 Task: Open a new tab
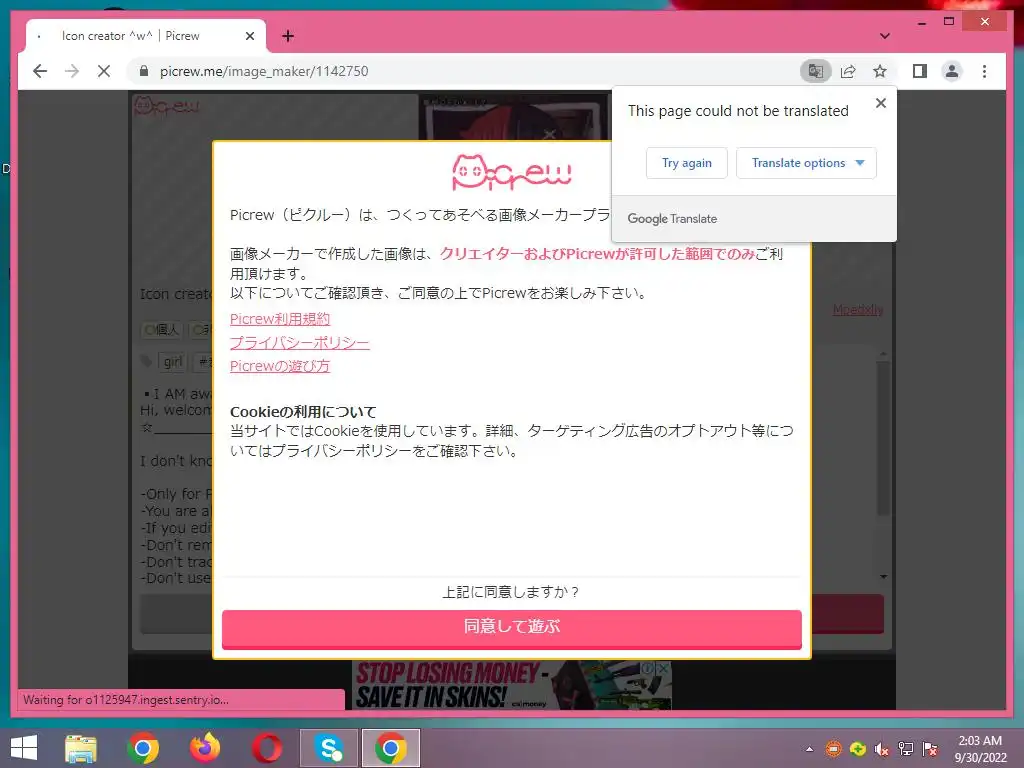[x=288, y=36]
